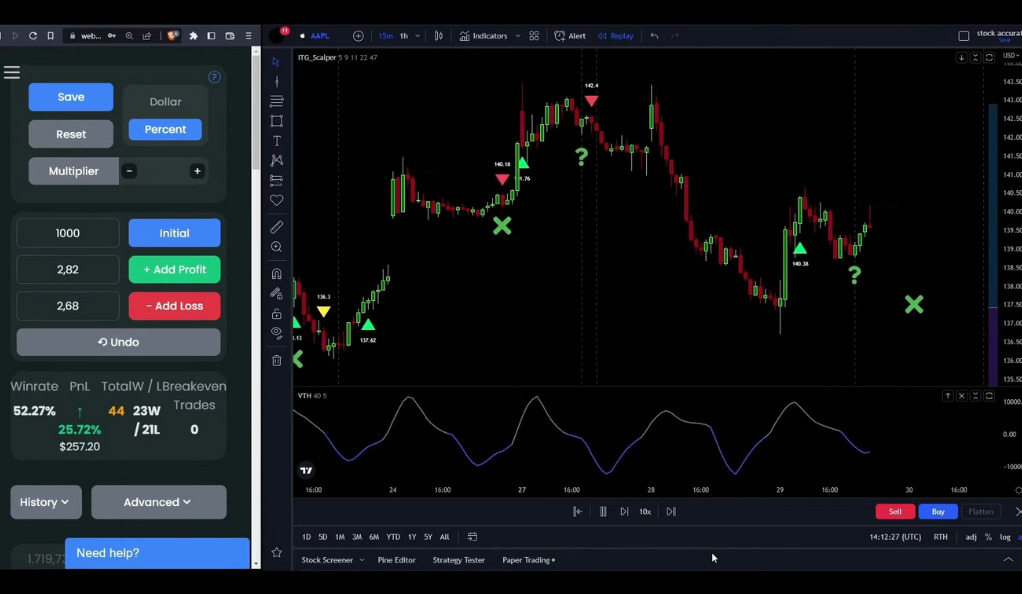
Task: Expand the indicators favorites dropdown arrow
Action: click(x=518, y=36)
